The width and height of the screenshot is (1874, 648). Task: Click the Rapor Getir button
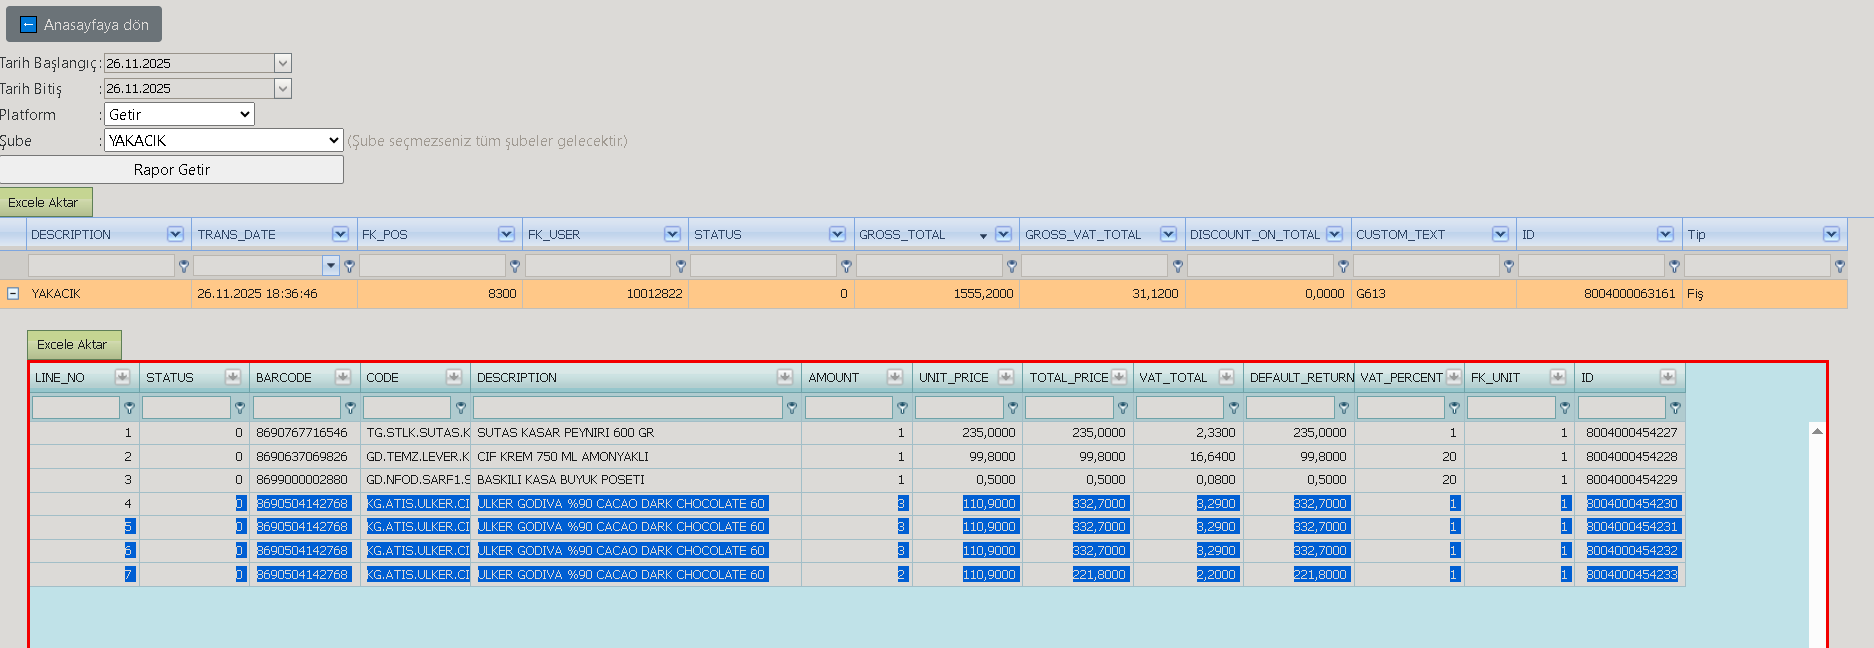[172, 169]
